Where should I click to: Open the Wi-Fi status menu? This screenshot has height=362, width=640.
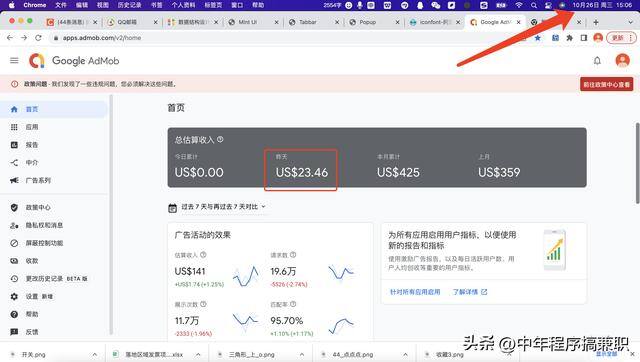519,5
